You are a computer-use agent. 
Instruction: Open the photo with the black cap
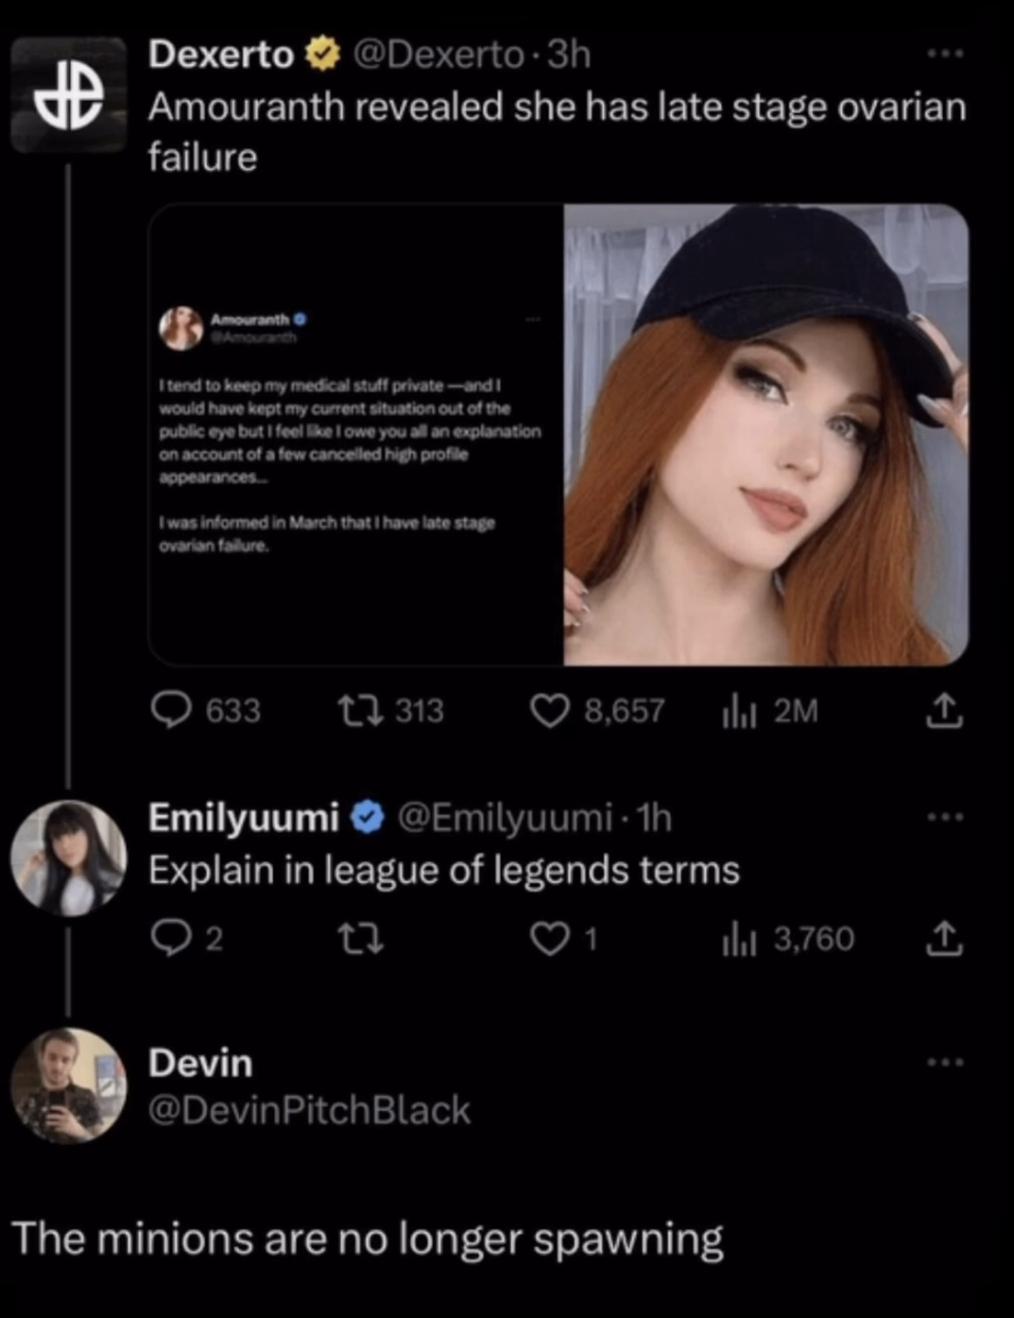click(x=766, y=435)
